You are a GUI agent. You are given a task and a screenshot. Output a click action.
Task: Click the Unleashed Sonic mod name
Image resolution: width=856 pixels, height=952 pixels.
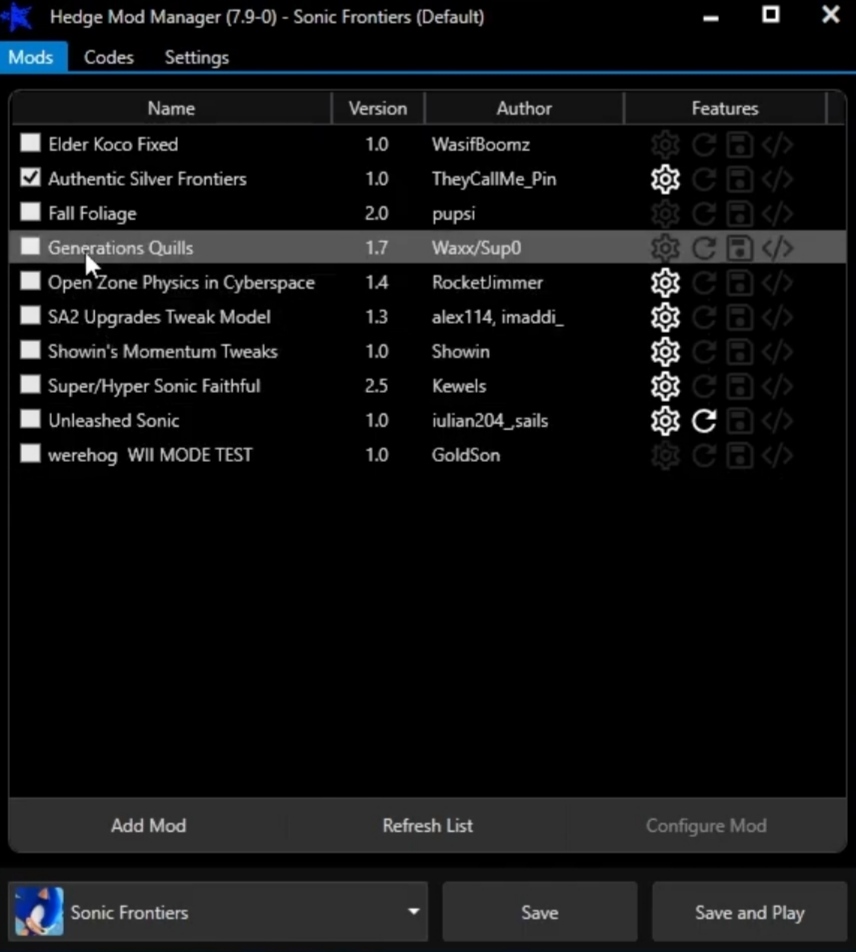(114, 421)
